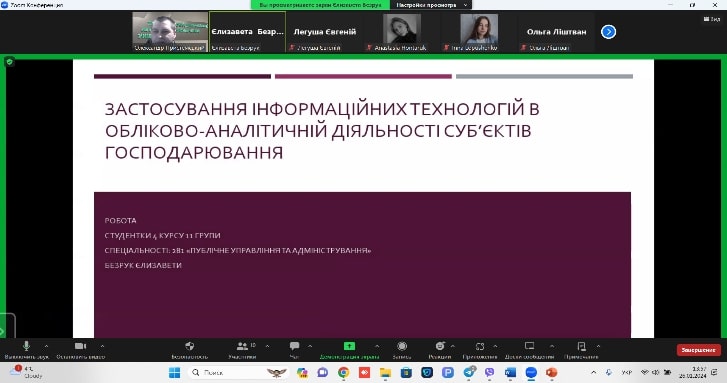This screenshot has width=727, height=383.
Task: Change layout with the View button
Action: click(x=712, y=19)
